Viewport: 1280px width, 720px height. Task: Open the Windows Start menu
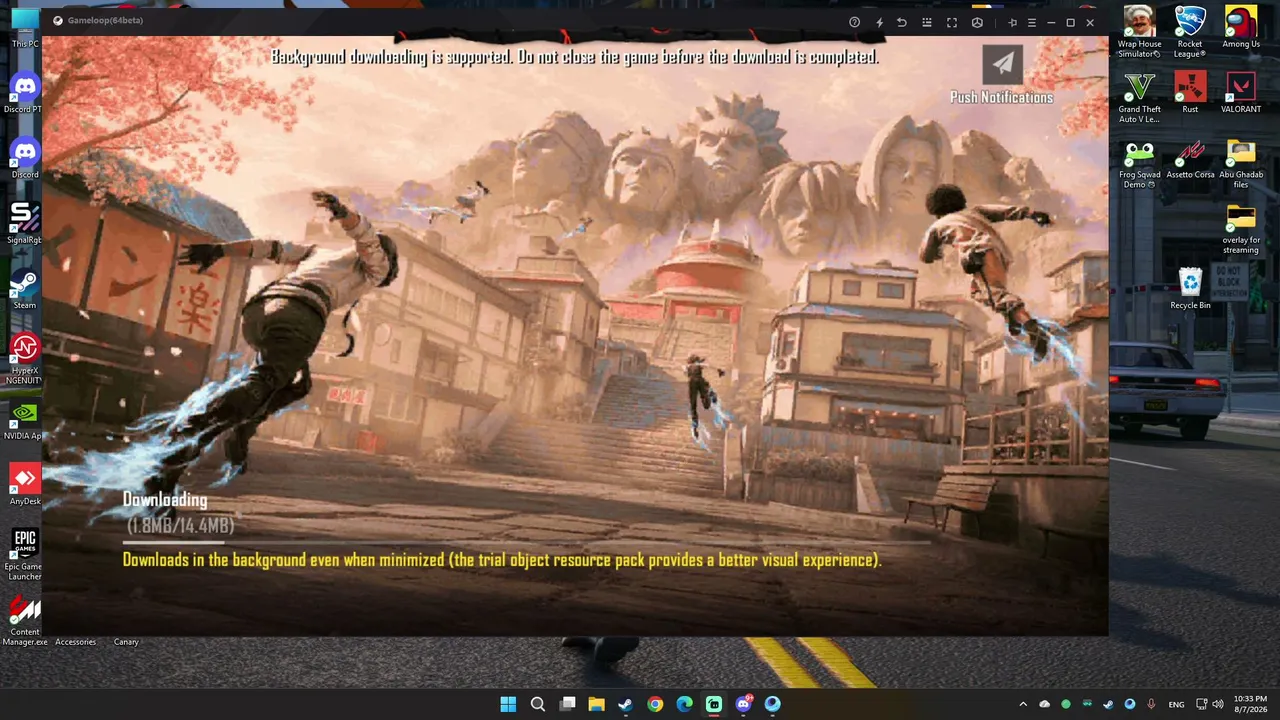(x=508, y=704)
